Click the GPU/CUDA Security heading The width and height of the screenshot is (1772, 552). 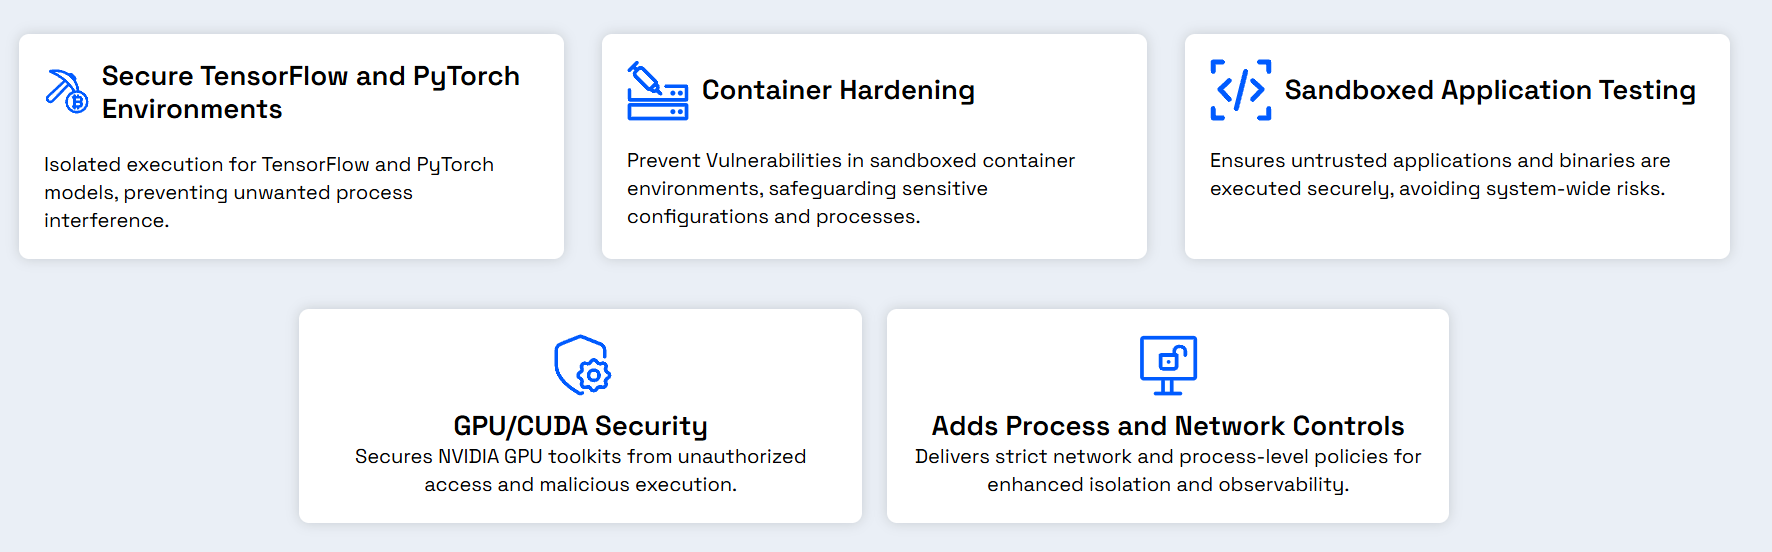point(580,426)
